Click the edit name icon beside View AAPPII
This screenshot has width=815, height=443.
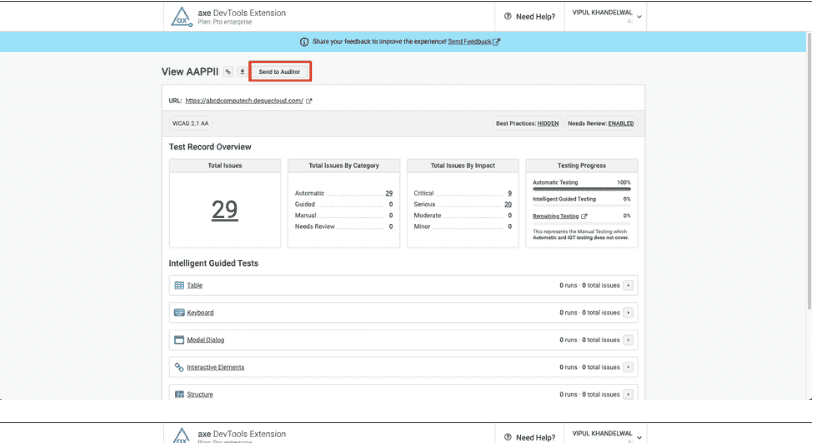228,72
